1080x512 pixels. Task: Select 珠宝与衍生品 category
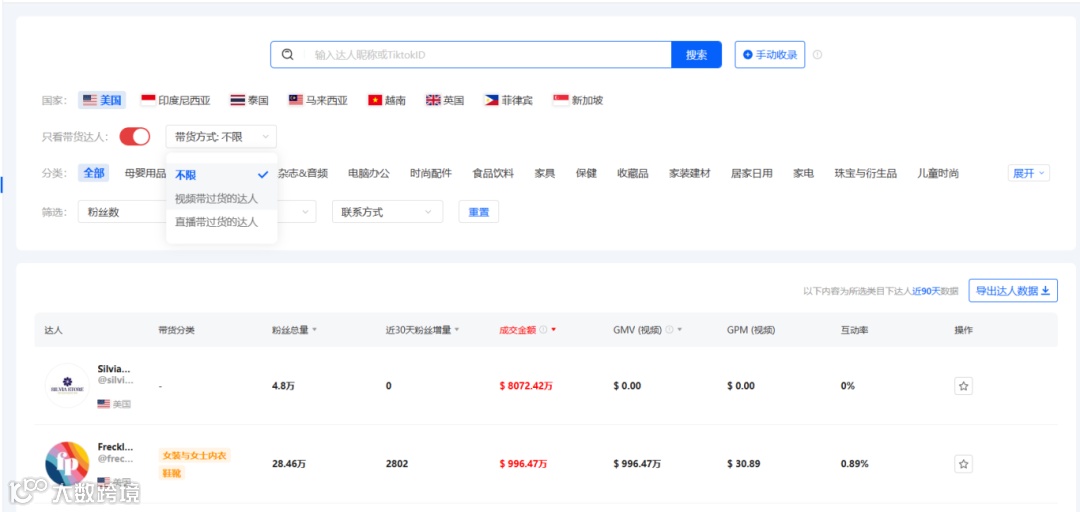coord(865,173)
